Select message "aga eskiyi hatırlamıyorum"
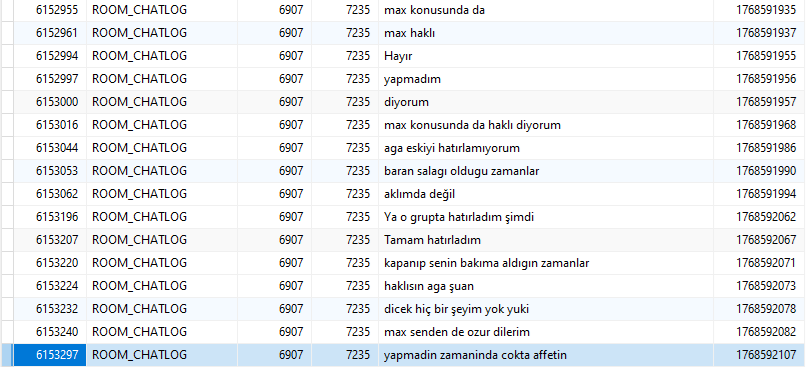 546,148
